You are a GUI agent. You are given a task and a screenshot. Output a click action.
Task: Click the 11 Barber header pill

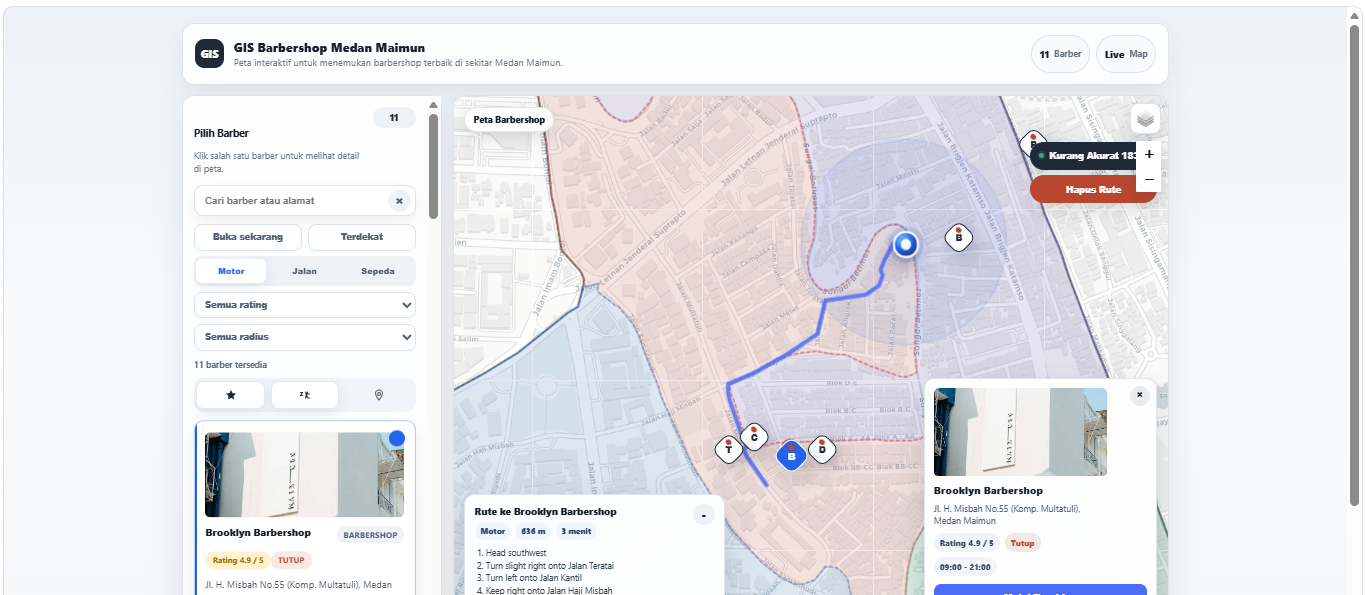pos(1060,54)
